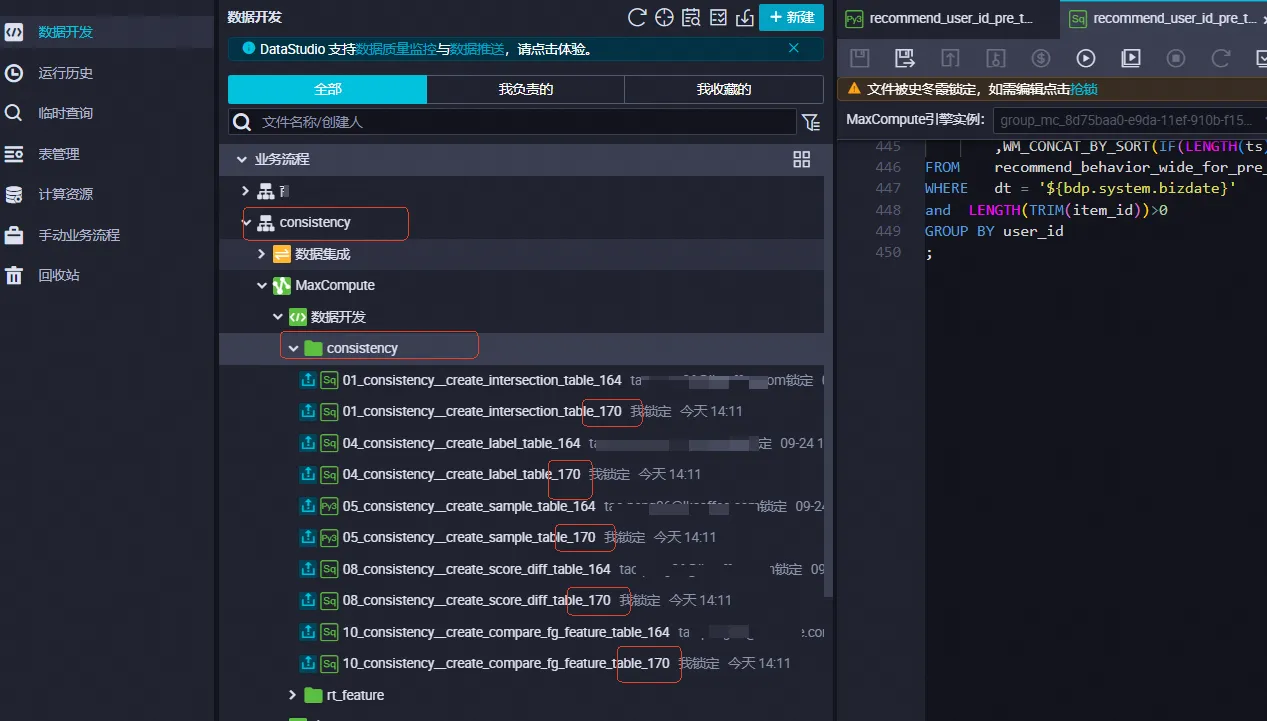Click the advanced run icon in toolbar

pyautogui.click(x=1131, y=58)
